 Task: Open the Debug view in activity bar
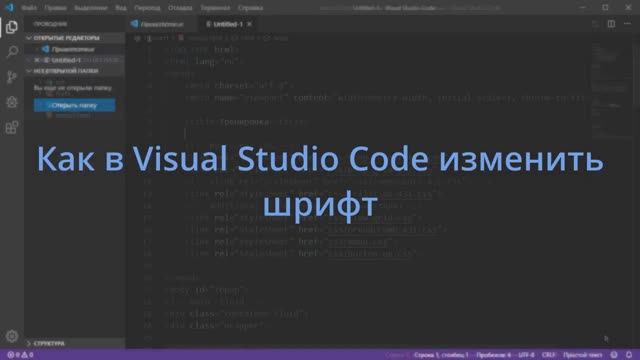click(x=12, y=102)
